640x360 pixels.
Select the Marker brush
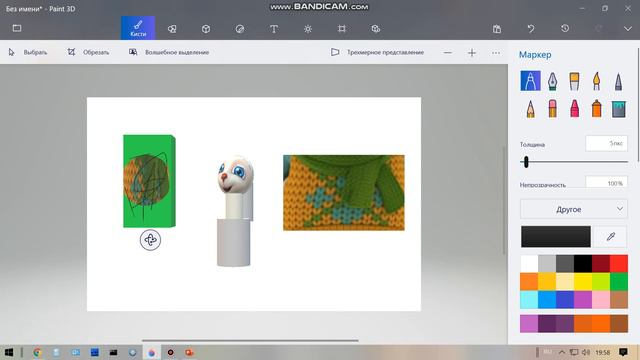(530, 81)
